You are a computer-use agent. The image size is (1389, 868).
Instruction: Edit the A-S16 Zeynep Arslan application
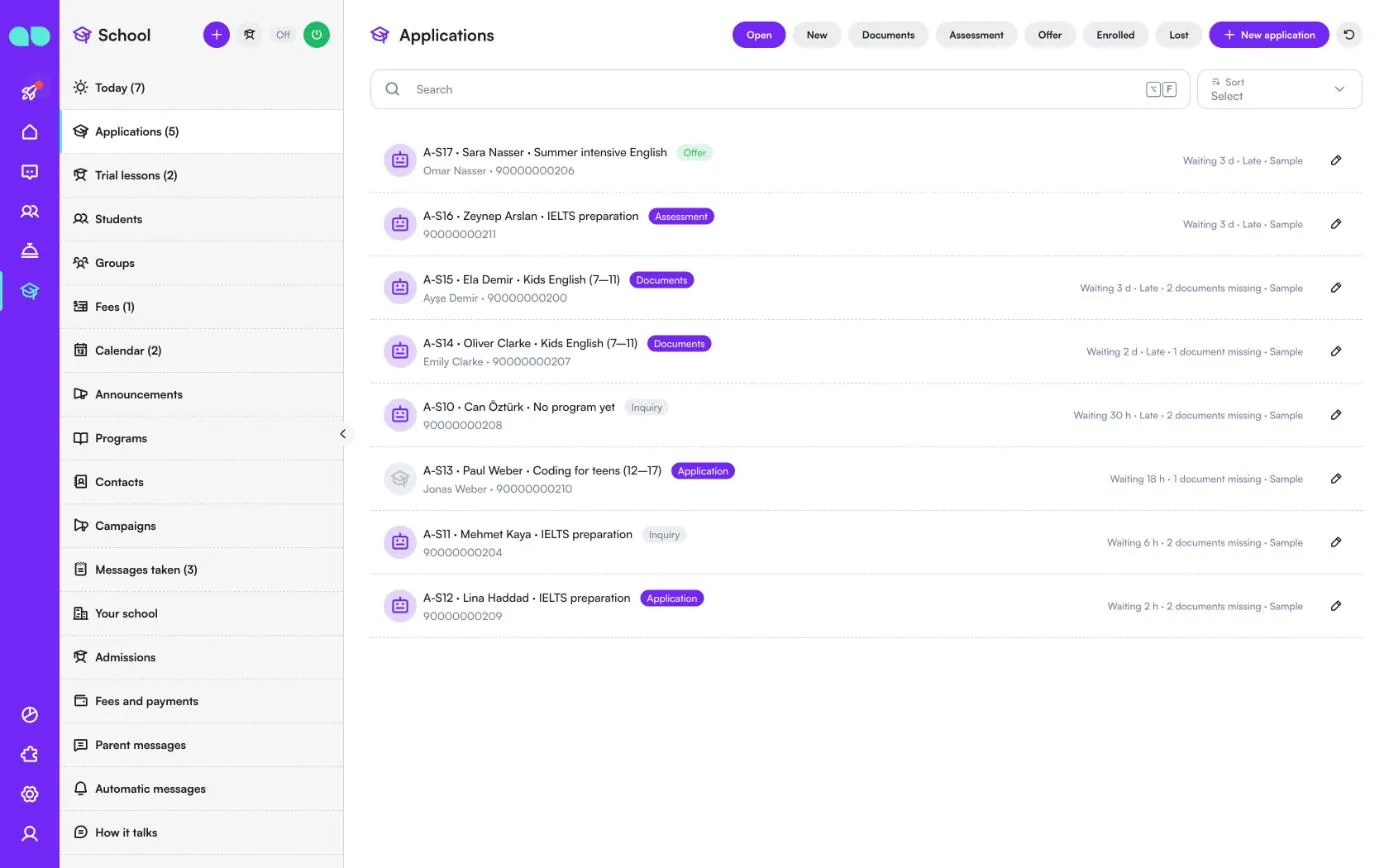tap(1336, 224)
